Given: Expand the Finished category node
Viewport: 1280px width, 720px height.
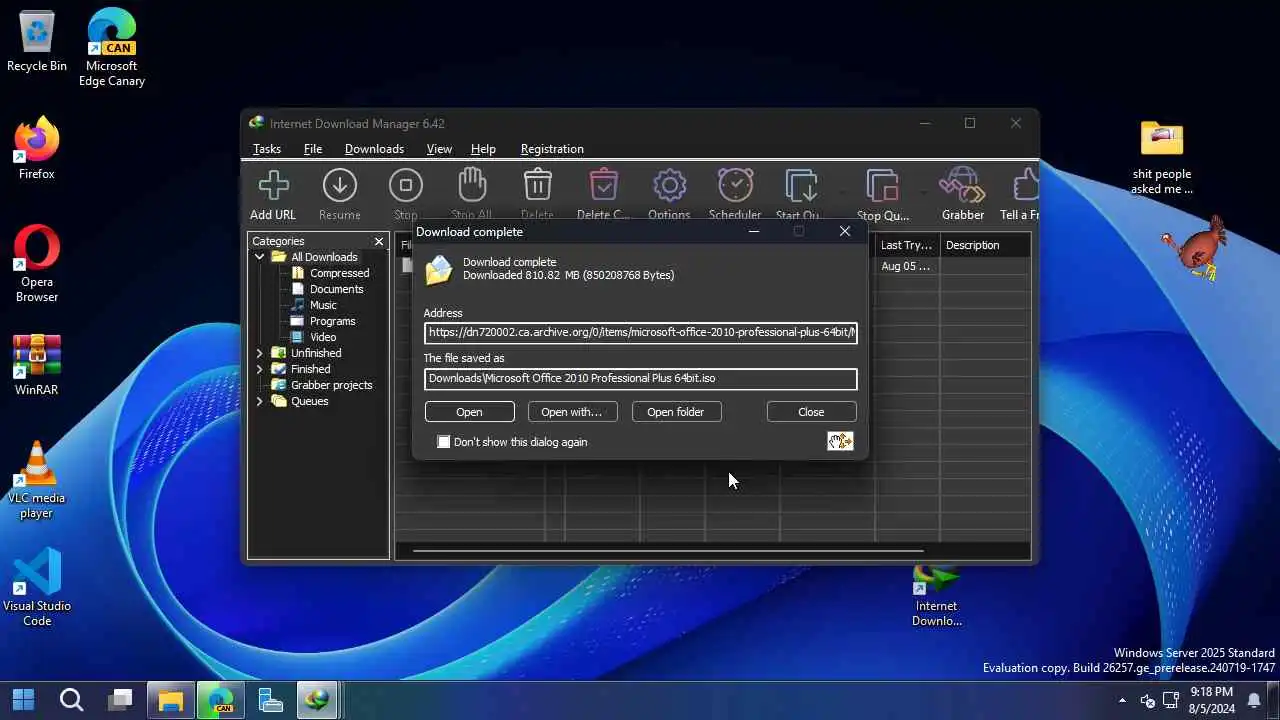Looking at the screenshot, I should pos(260,369).
